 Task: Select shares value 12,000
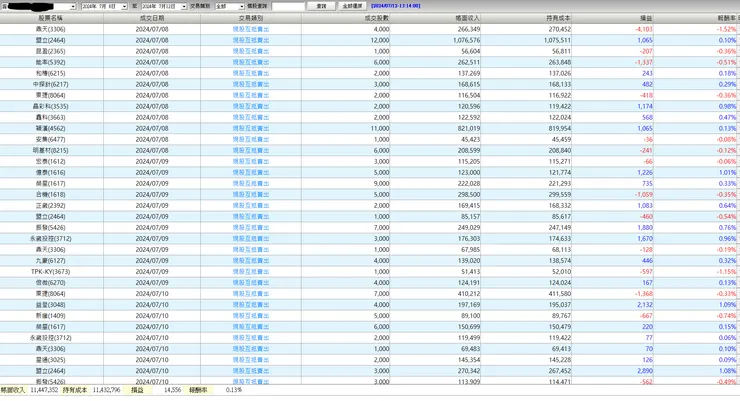click(380, 40)
